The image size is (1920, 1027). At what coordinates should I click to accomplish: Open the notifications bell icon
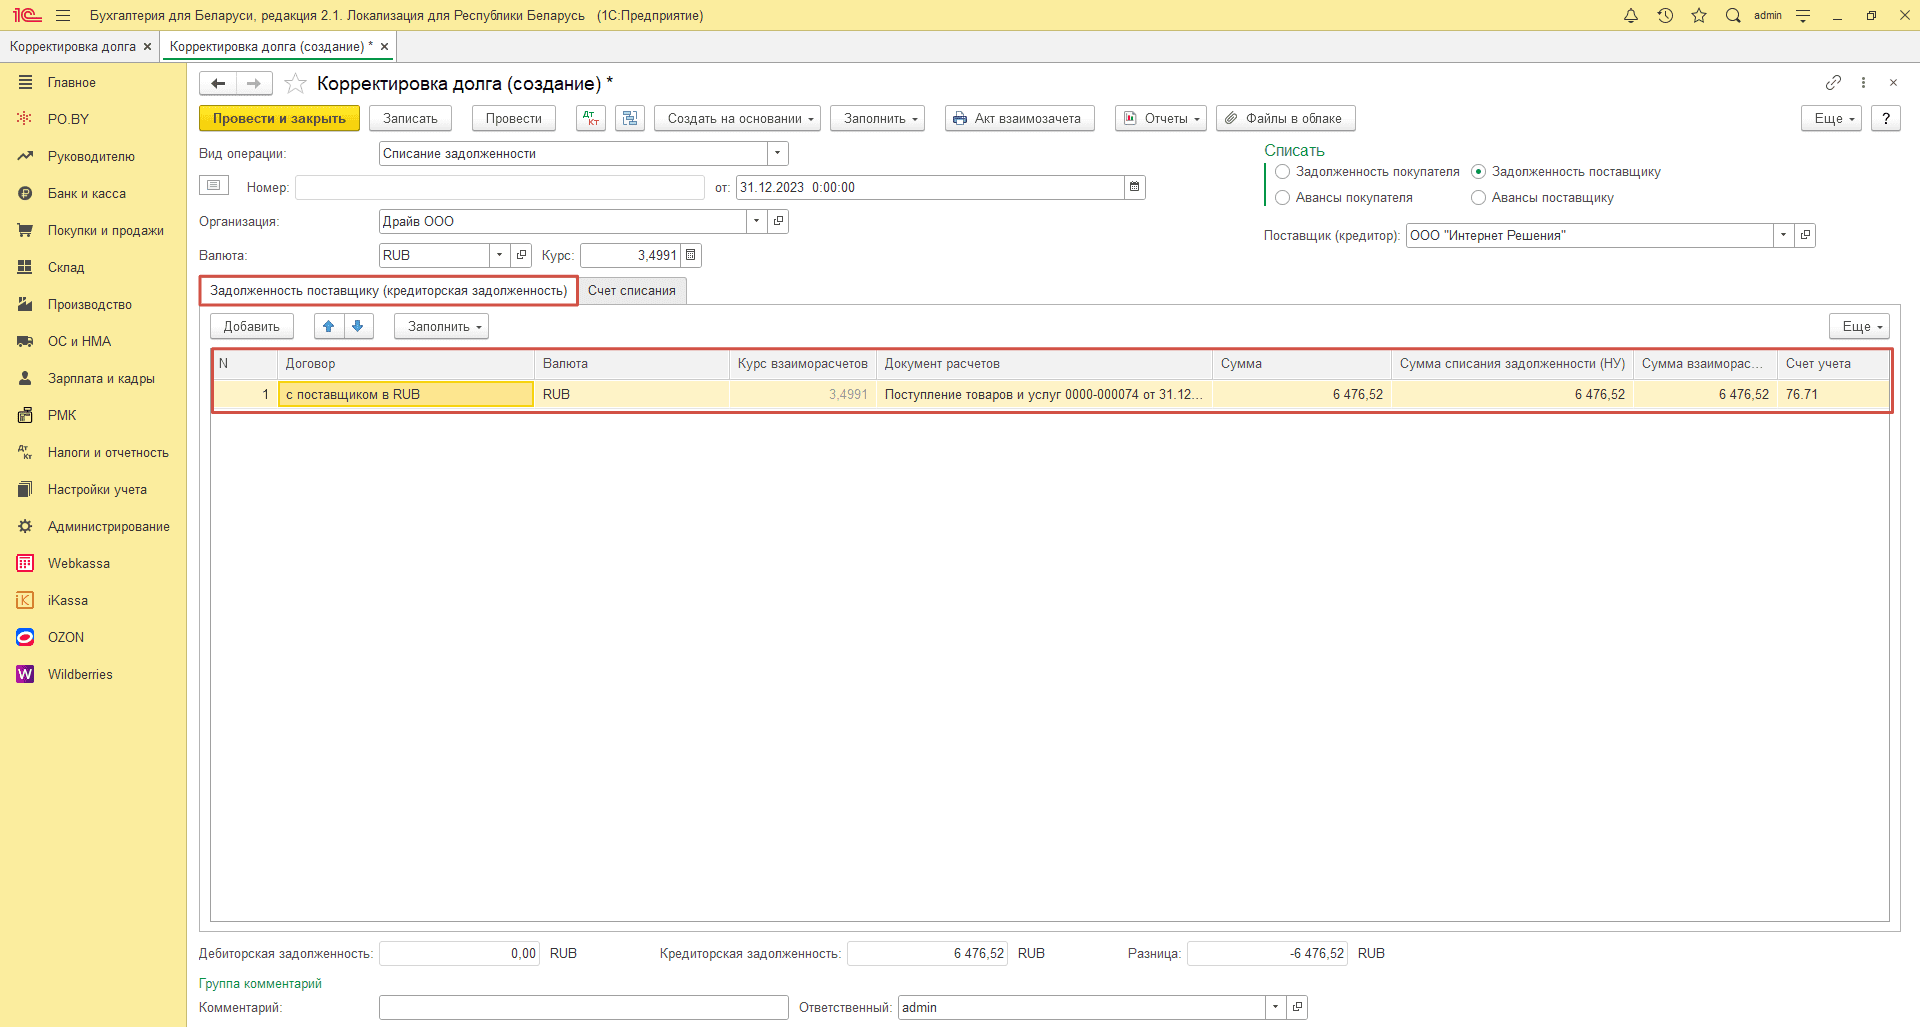(x=1631, y=15)
